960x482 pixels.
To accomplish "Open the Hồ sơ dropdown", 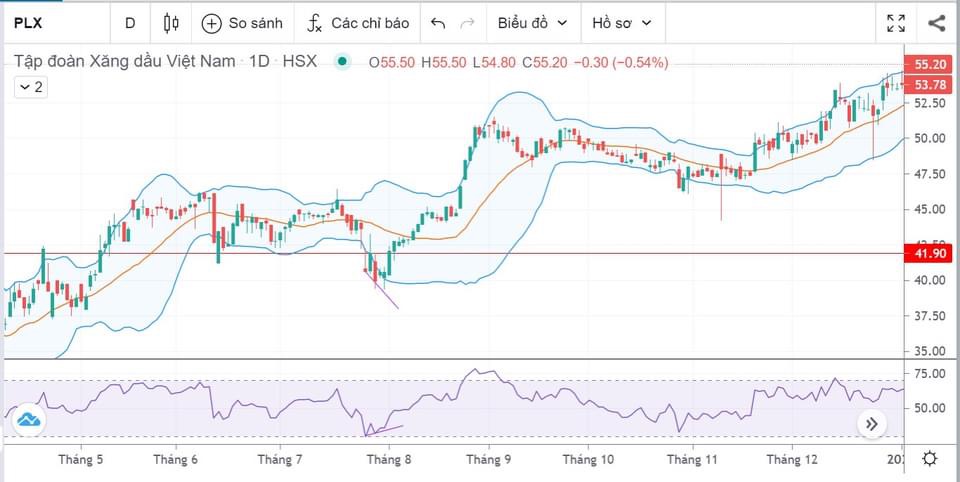I will [621, 22].
